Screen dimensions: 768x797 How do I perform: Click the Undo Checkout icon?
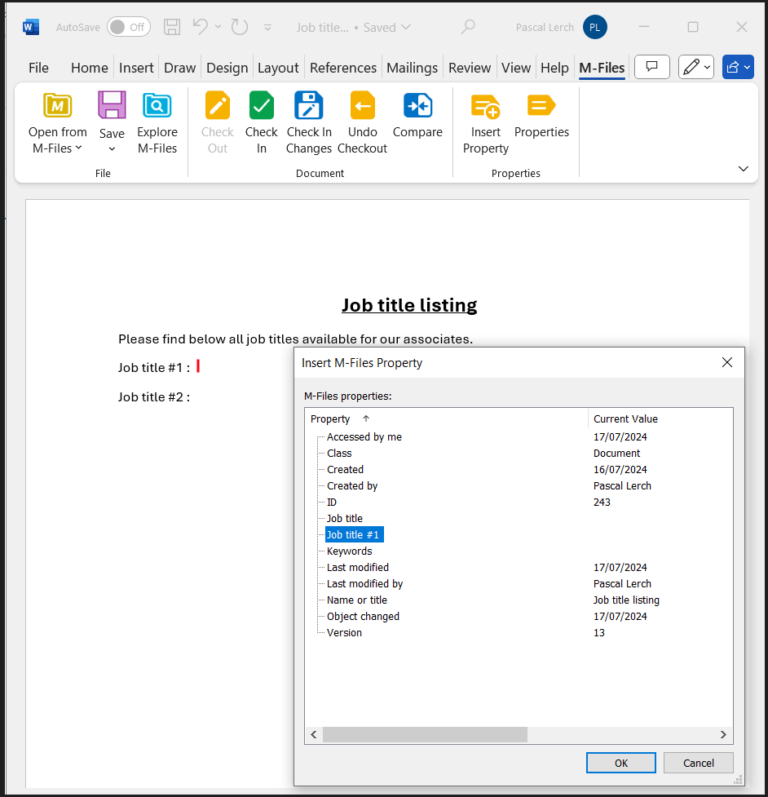[x=362, y=106]
